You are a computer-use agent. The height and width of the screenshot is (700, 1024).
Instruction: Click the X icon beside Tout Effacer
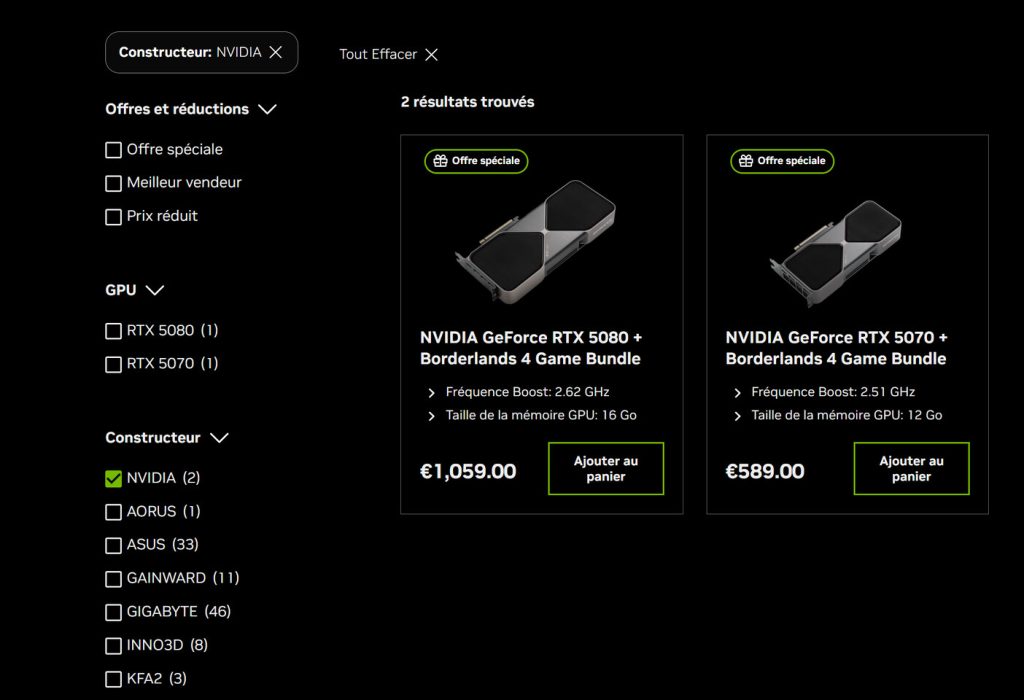point(431,54)
